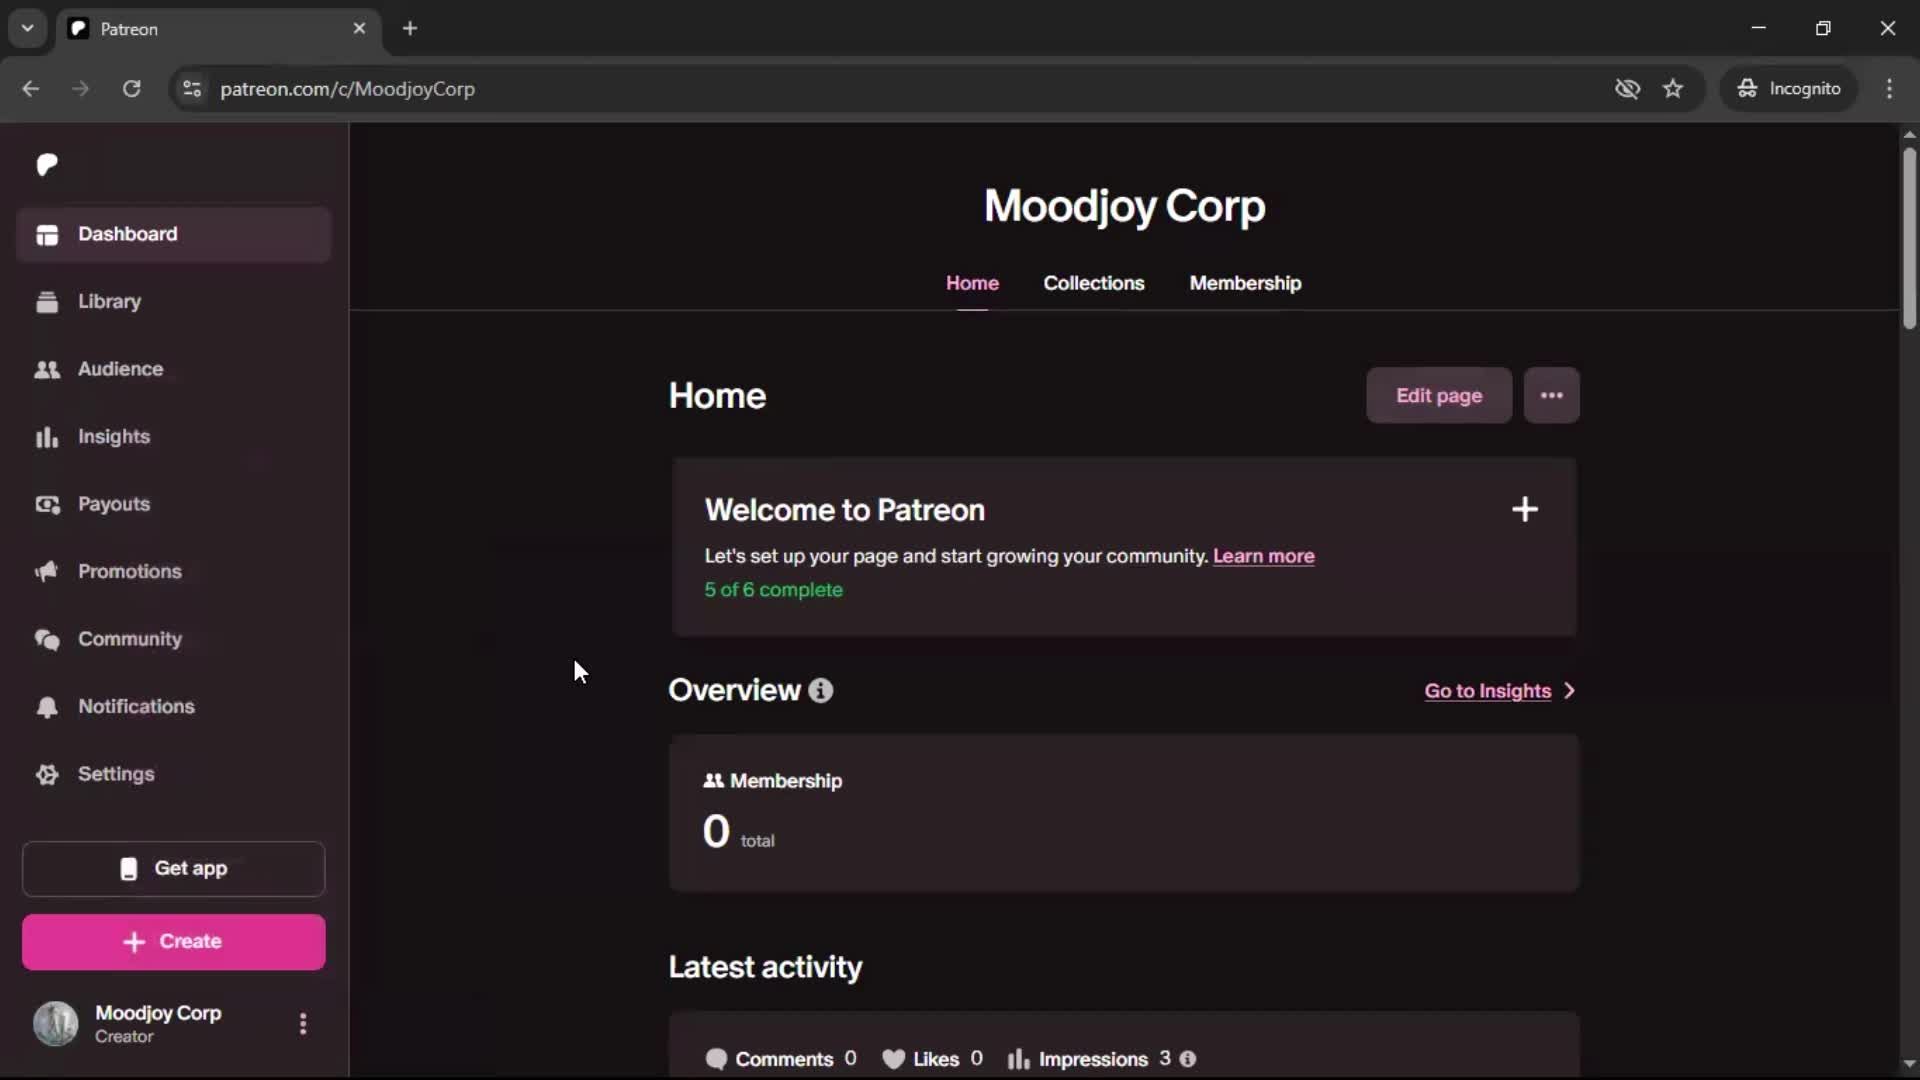Open the more options ellipsis button

(1552, 396)
